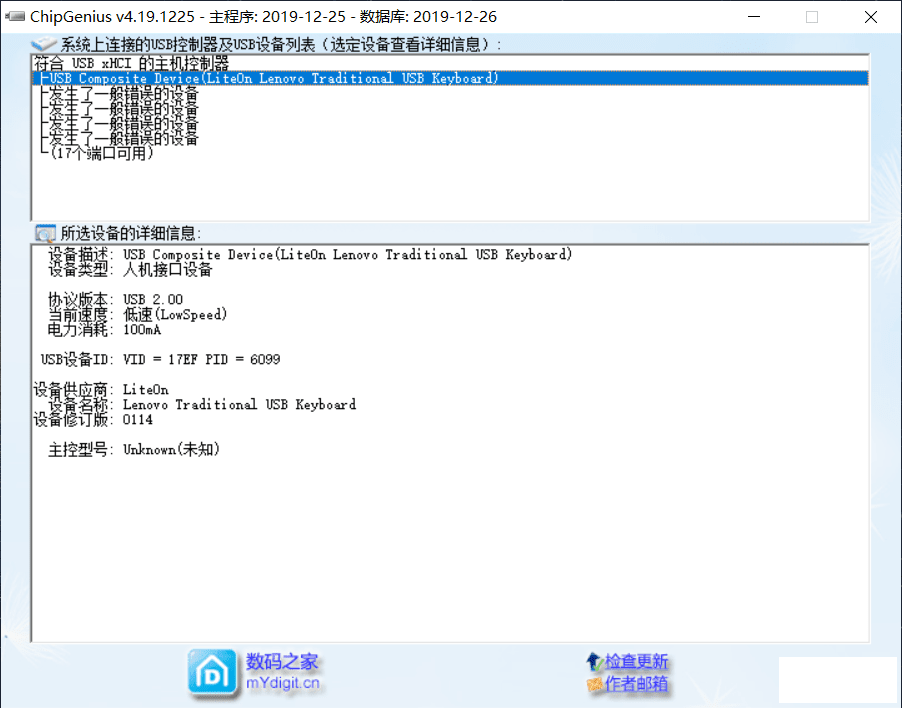The image size is (902, 708).
Task: Click the ChipGenius title bar app icon
Action: coord(15,16)
